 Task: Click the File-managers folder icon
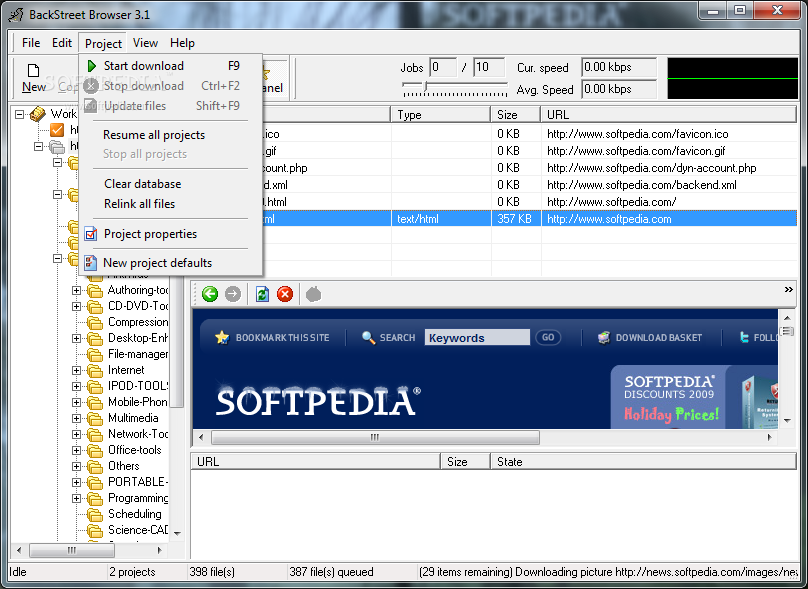click(x=95, y=355)
